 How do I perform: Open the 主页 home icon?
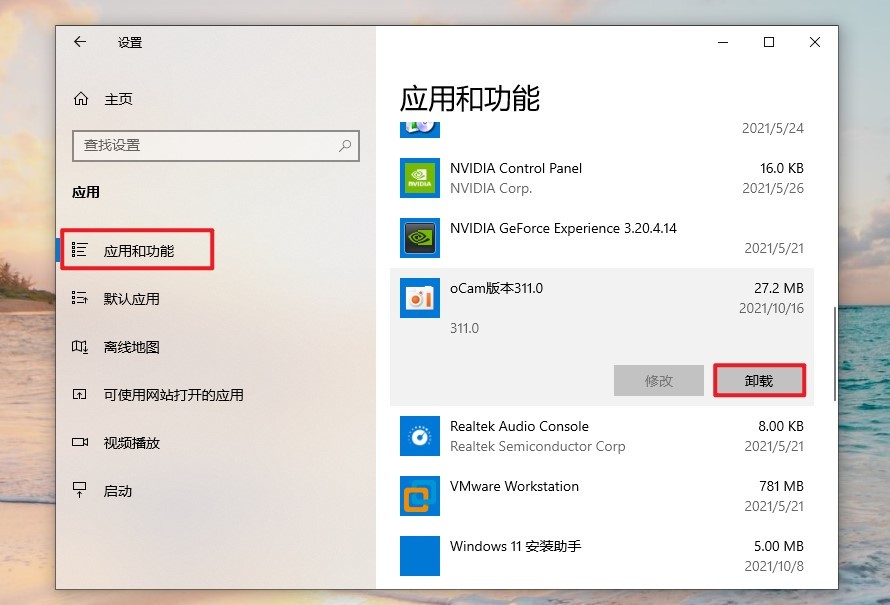[81, 99]
